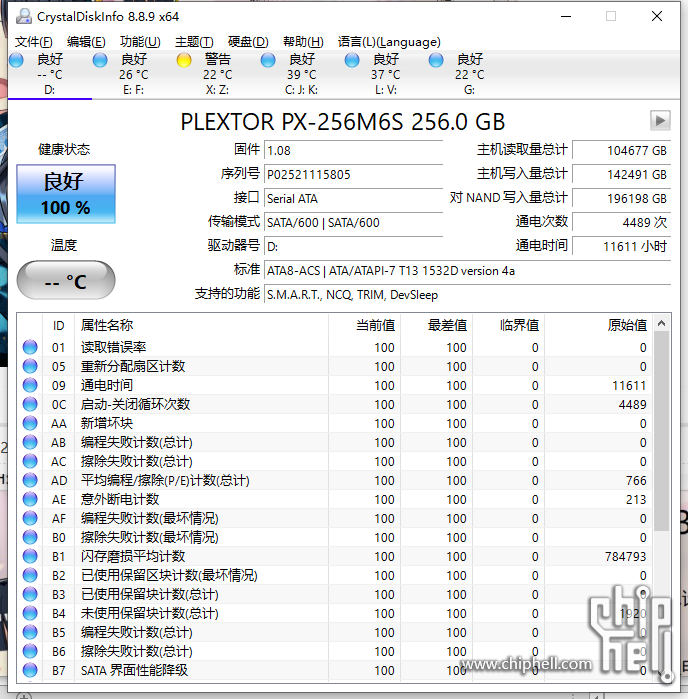Click status orb for AF 编程失败计数(最坏情况)
The width and height of the screenshot is (688, 699).
(x=30, y=518)
